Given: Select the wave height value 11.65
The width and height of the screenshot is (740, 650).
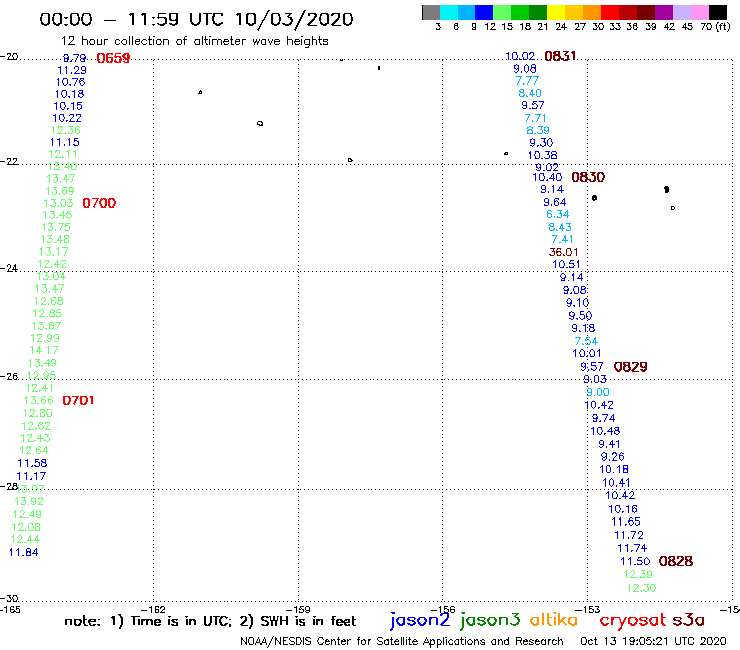Looking at the screenshot, I should tap(626, 522).
